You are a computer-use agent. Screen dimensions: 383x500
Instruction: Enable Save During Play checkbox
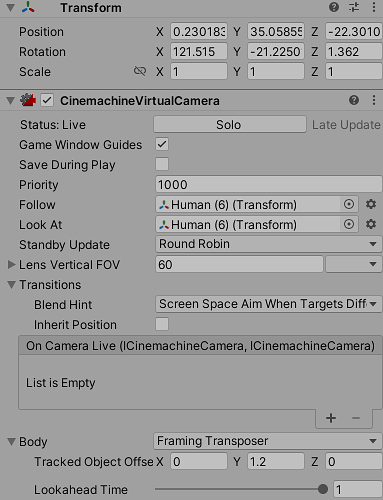coord(162,164)
